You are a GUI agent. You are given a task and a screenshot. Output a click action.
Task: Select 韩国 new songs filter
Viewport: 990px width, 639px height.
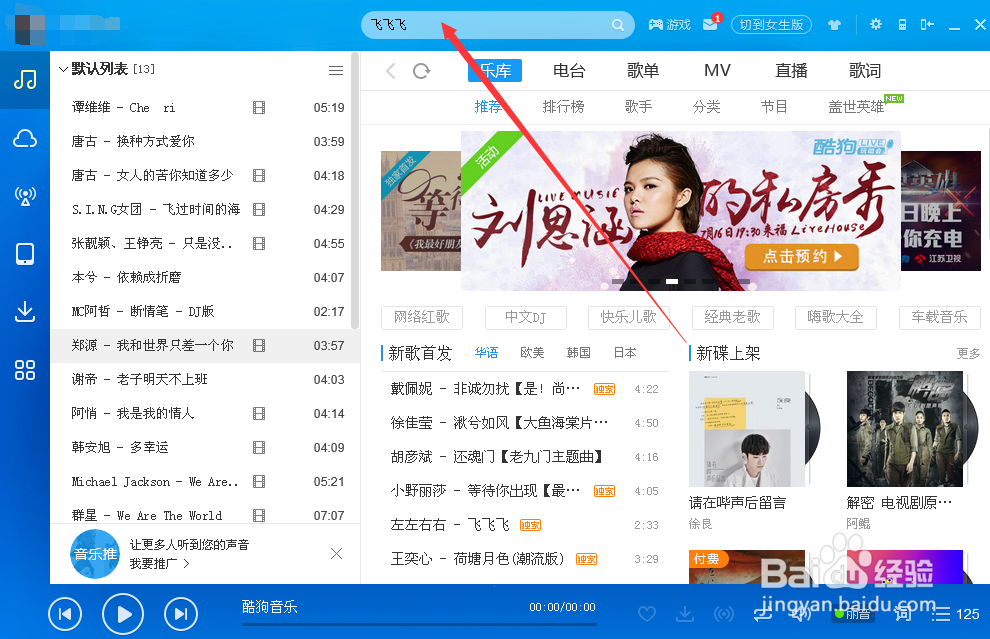click(x=578, y=353)
